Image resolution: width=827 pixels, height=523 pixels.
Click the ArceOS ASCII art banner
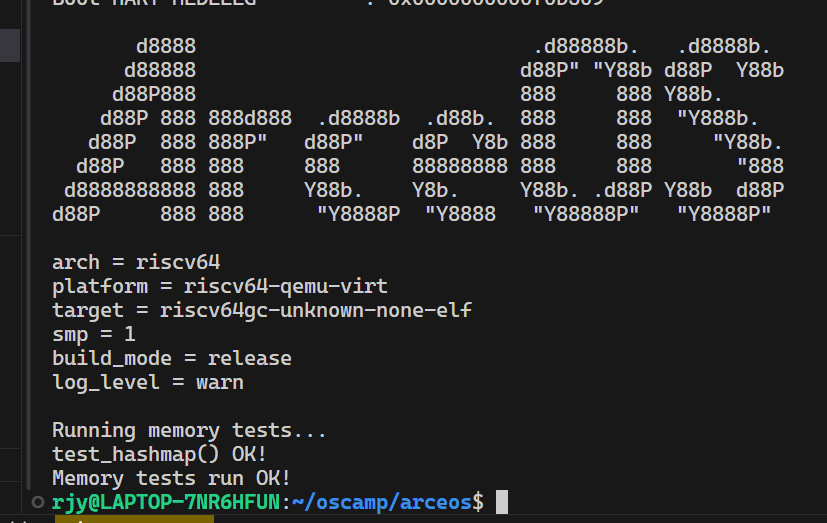tap(418, 130)
